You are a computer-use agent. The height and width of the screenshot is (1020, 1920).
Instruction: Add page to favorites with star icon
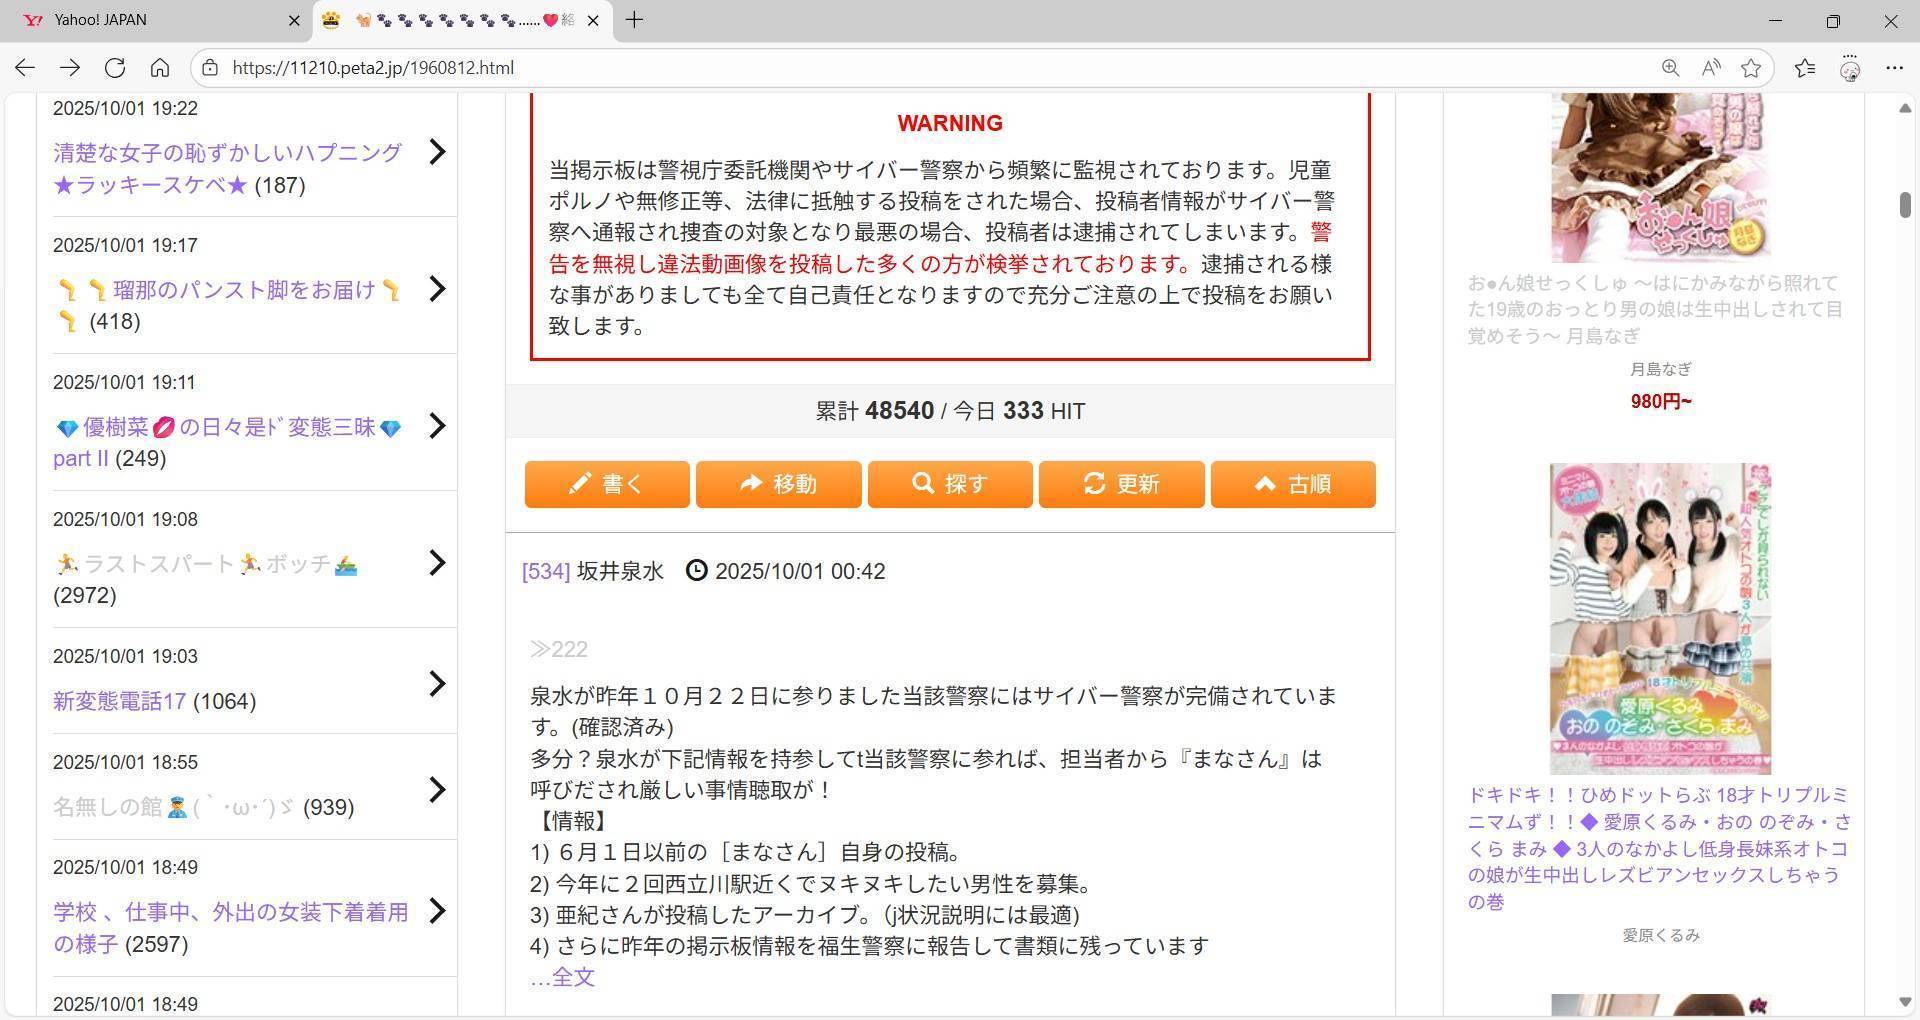coord(1751,68)
